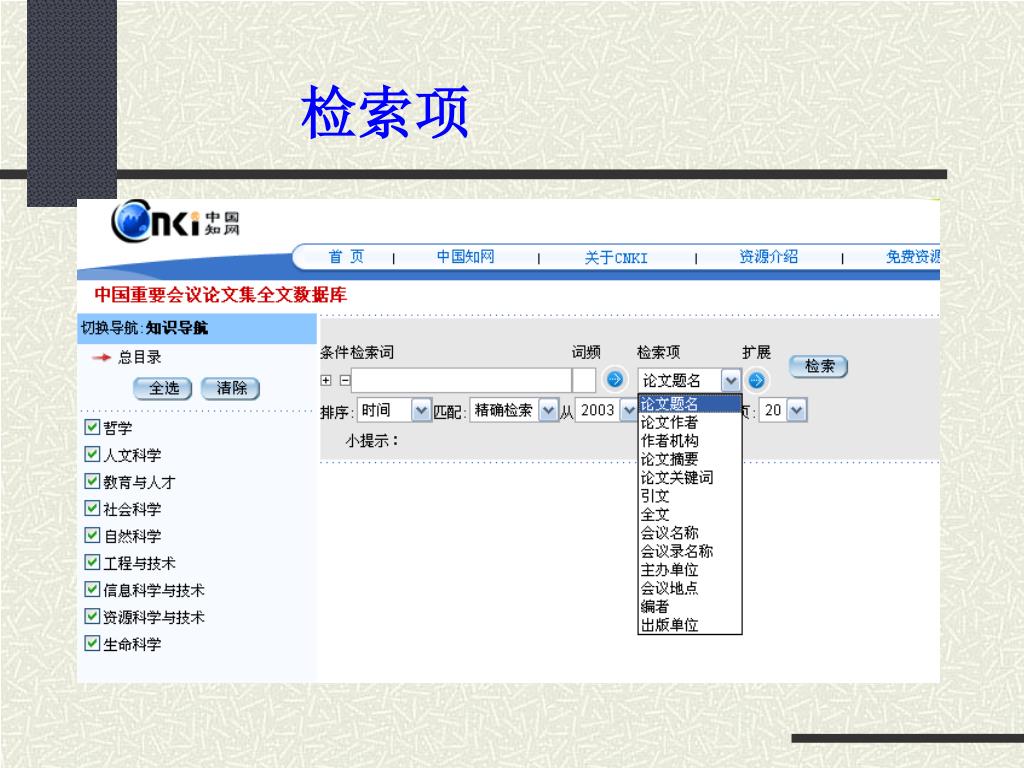Go to 首页 in the navigation bar

pyautogui.click(x=346, y=257)
